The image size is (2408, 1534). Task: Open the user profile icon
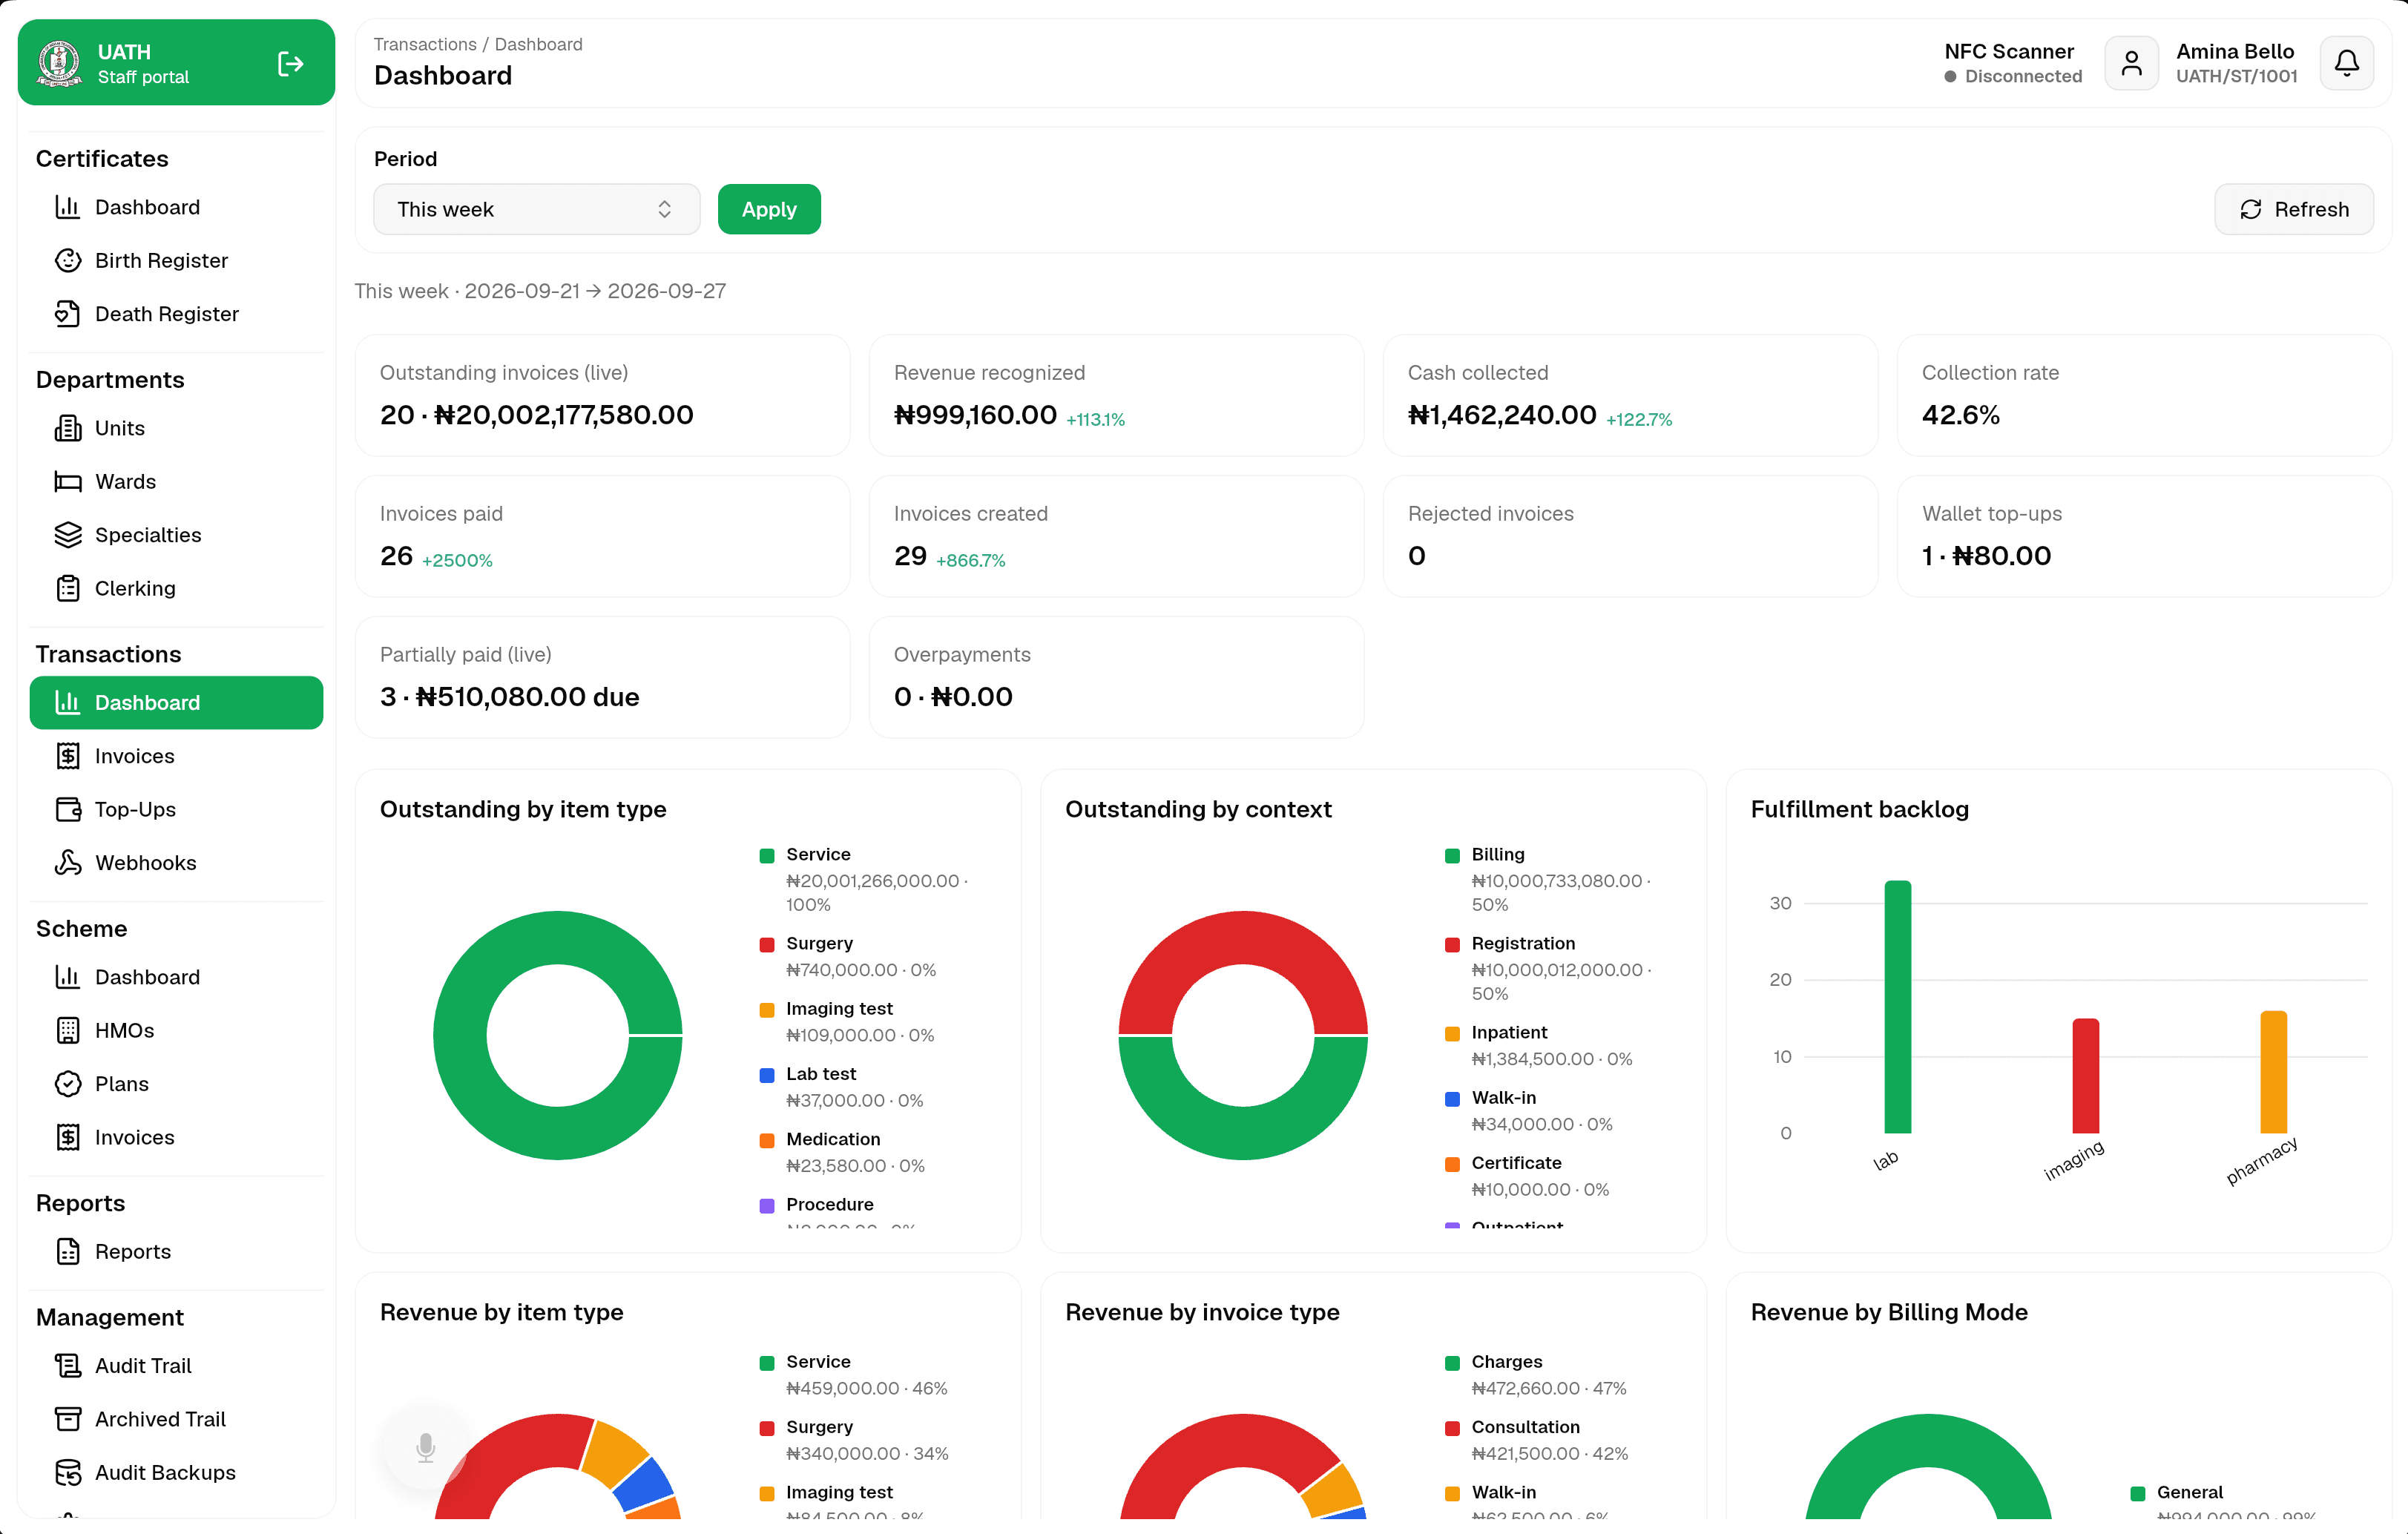point(2131,64)
